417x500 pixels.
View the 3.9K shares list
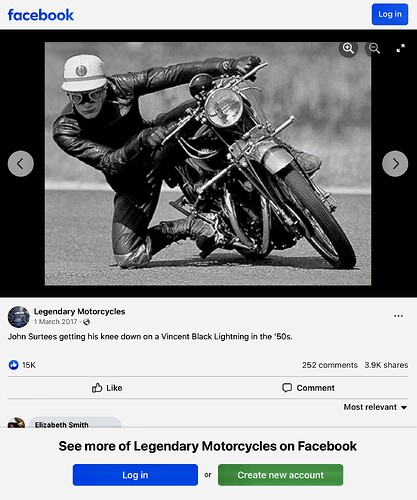click(x=386, y=365)
